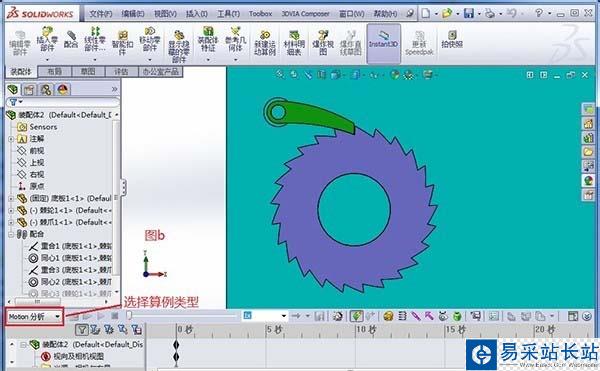Open the playback mode arrow dropdown

tap(308, 316)
